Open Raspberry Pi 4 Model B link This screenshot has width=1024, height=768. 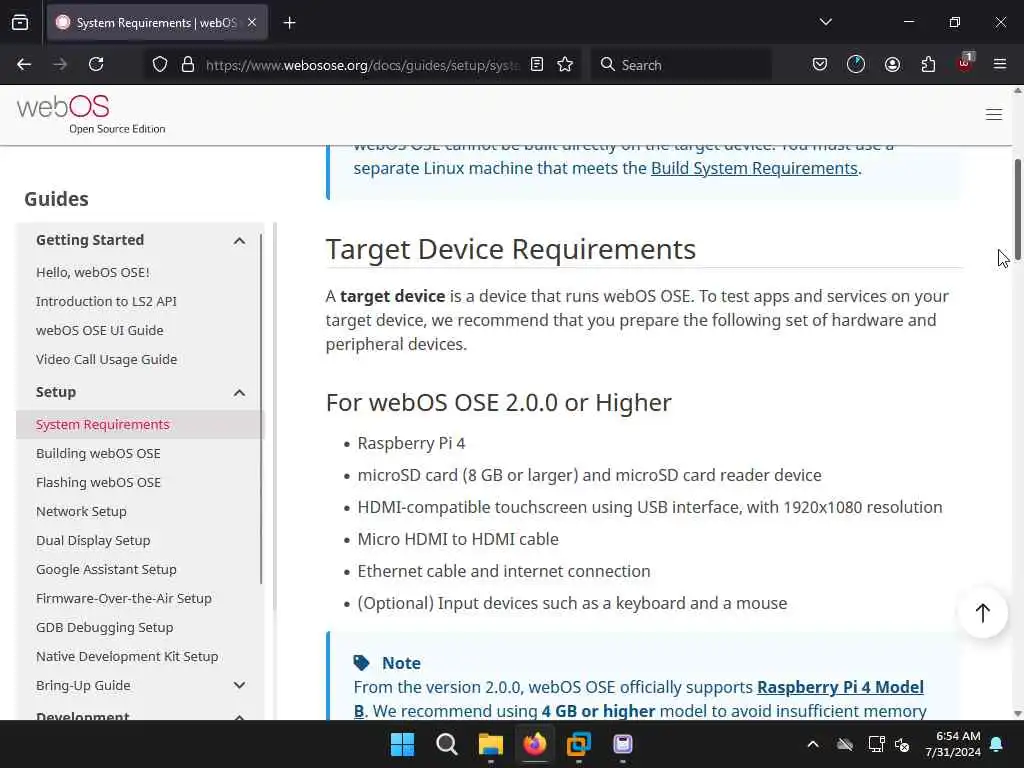pyautogui.click(x=840, y=688)
